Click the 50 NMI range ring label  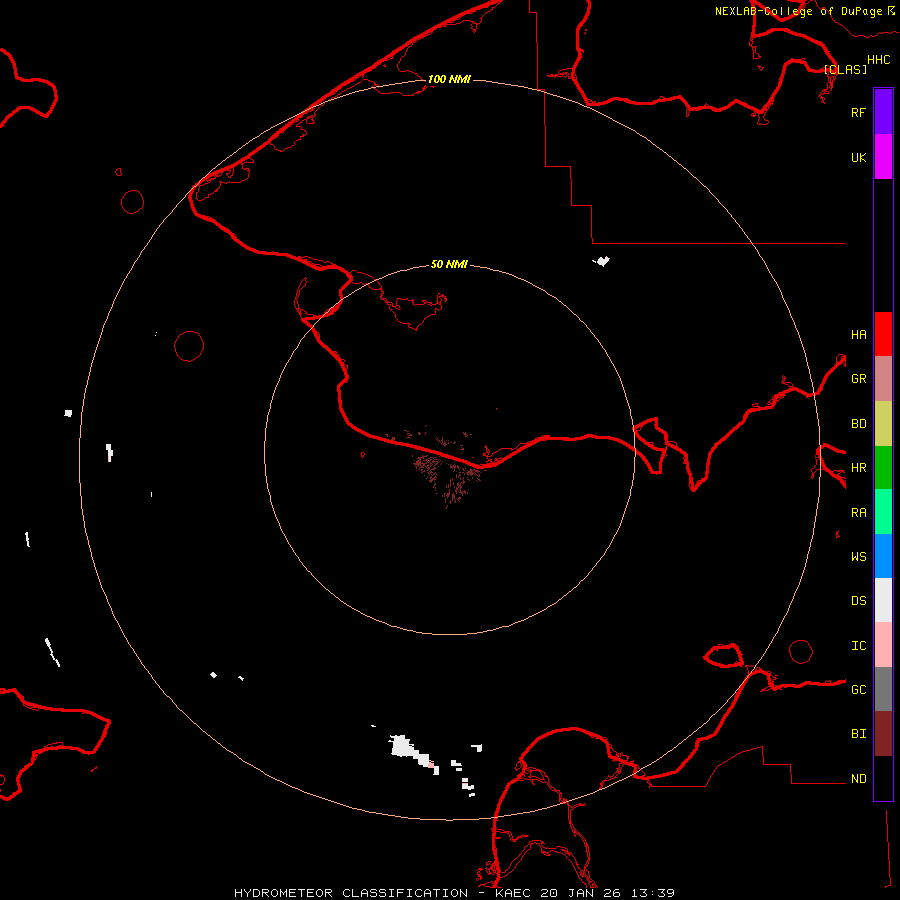point(449,264)
